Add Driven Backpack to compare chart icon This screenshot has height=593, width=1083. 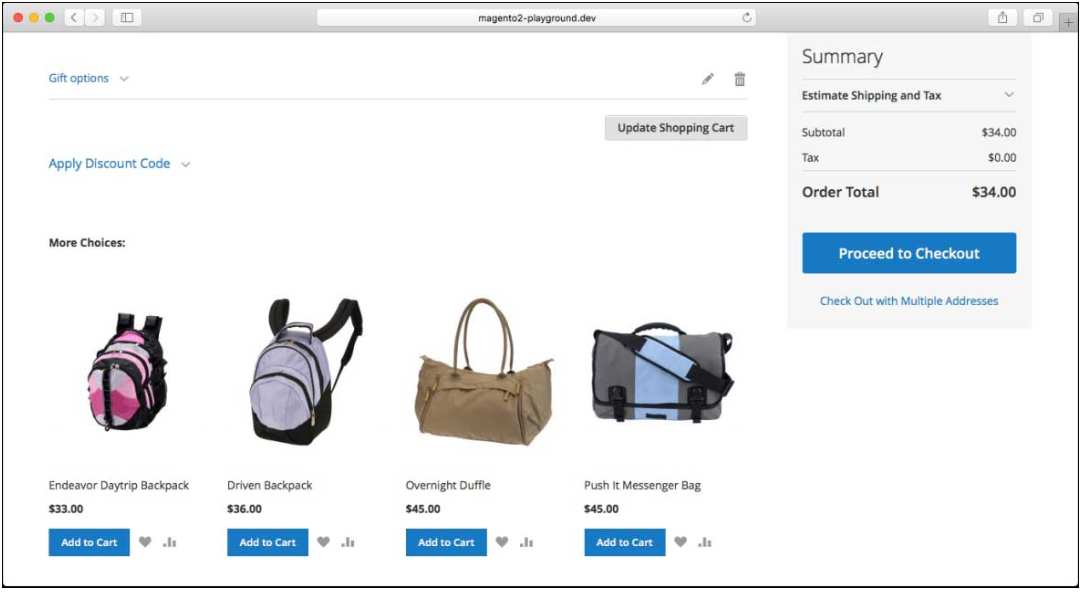348,542
